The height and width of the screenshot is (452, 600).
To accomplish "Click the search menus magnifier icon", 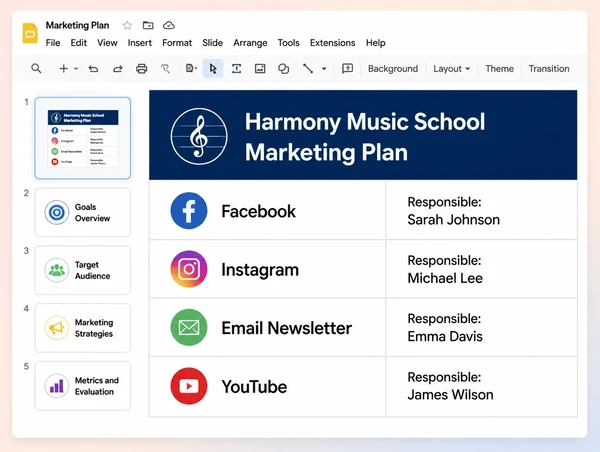I will click(x=36, y=69).
